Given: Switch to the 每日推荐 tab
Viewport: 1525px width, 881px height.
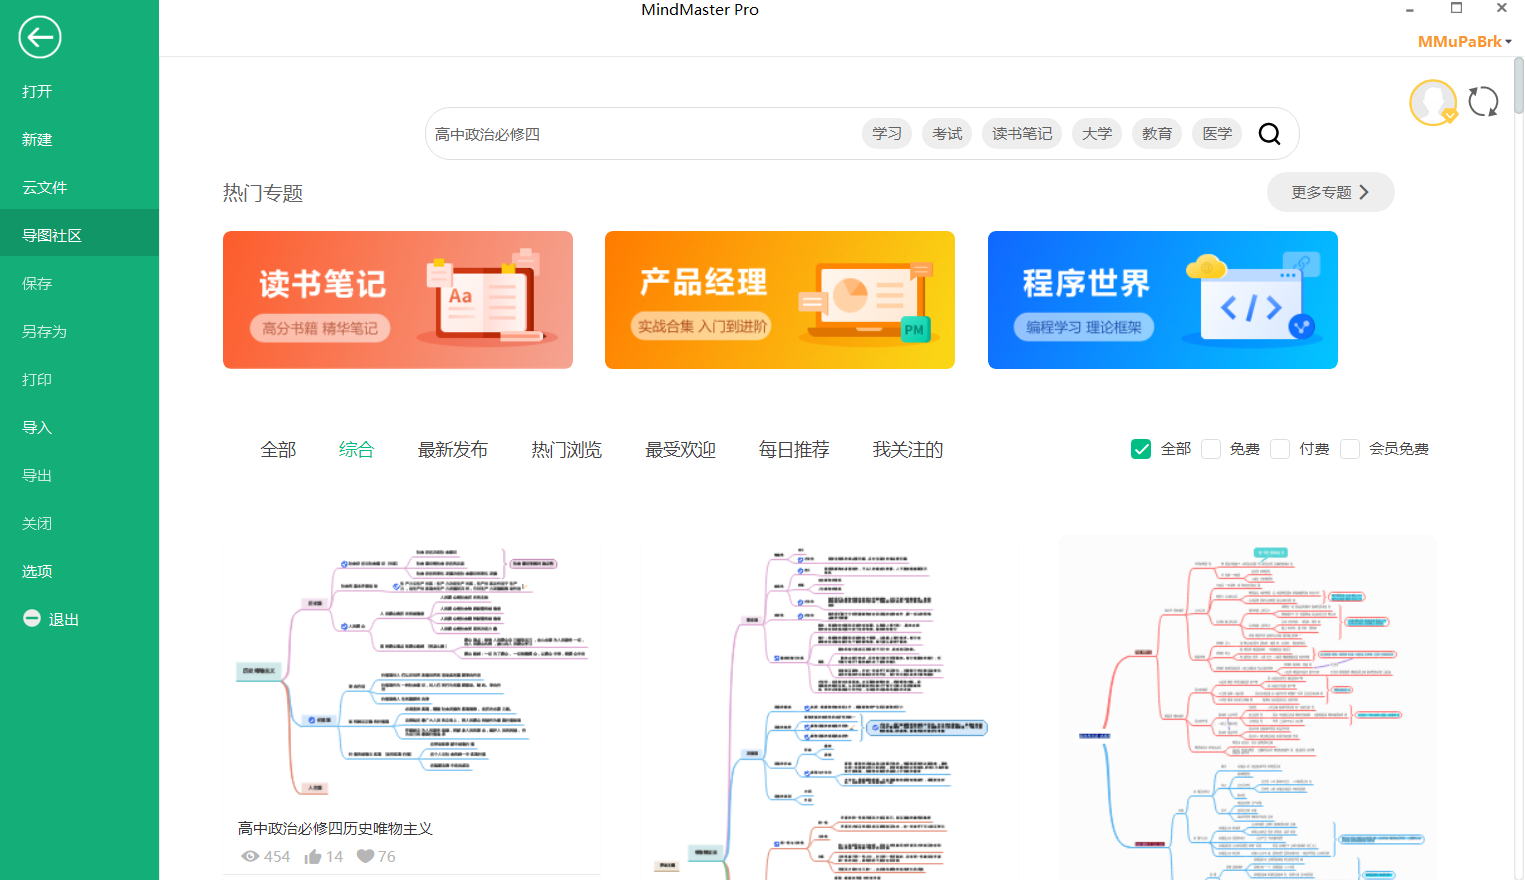Looking at the screenshot, I should (794, 450).
